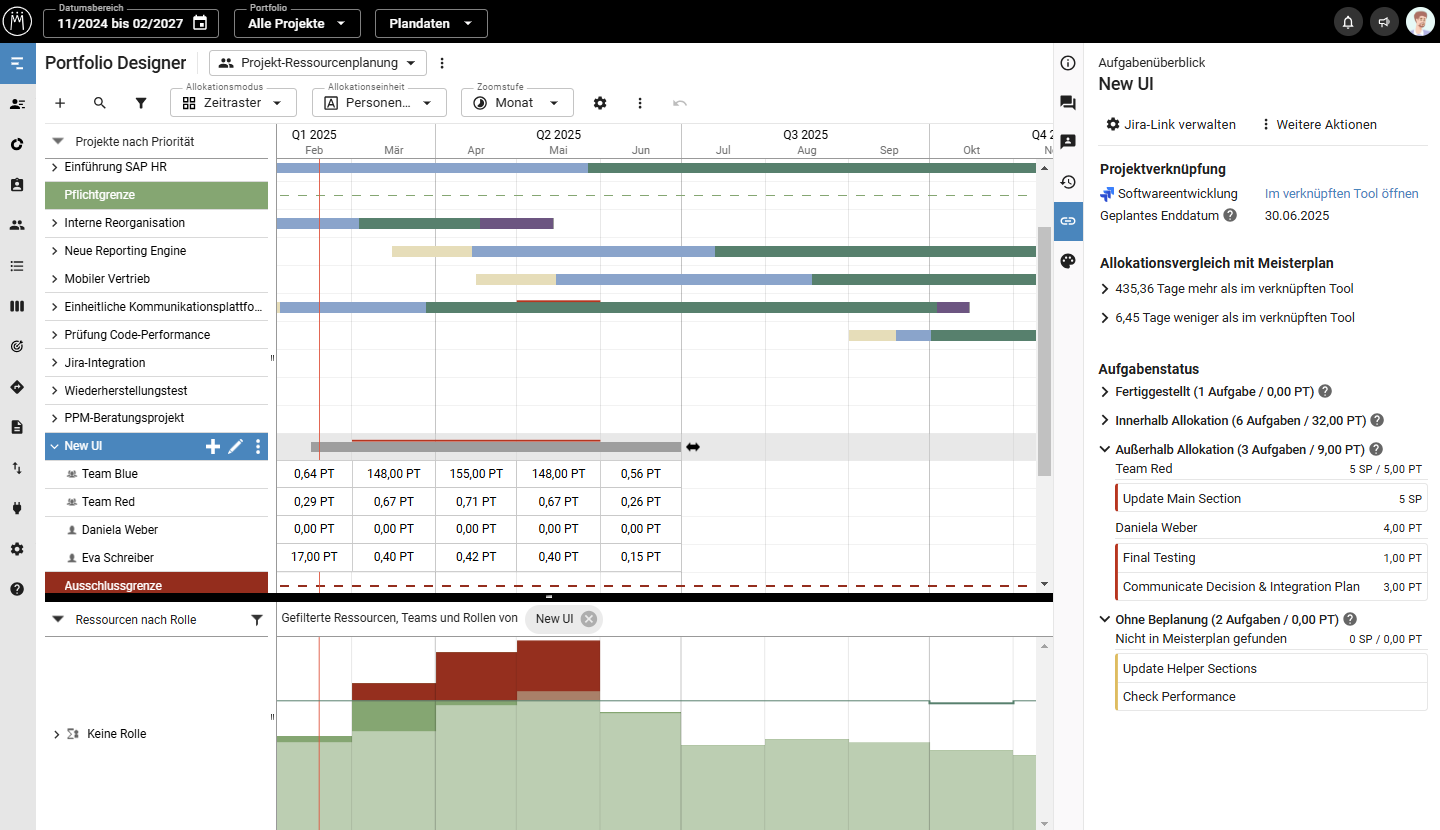Click the plus icon on New UI row
This screenshot has height=830, width=1440.
[x=213, y=447]
